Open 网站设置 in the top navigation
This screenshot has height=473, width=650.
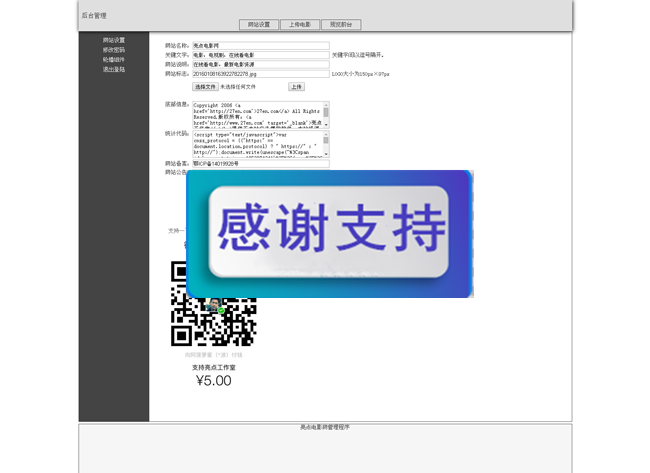pyautogui.click(x=259, y=24)
